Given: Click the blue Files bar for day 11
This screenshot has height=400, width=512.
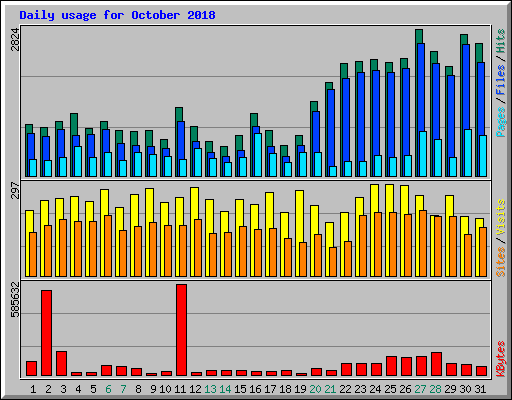Looking at the screenshot, I should click(181, 140).
